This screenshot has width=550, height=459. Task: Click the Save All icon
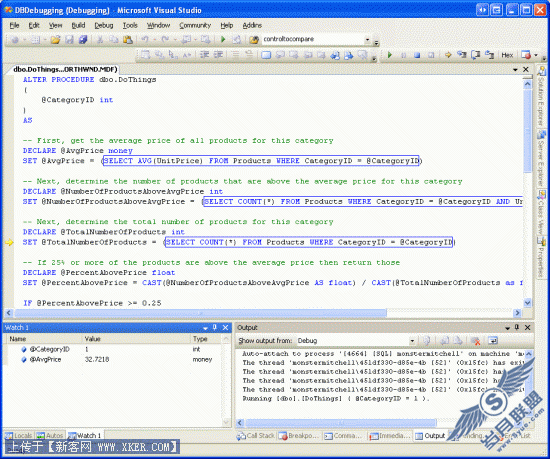tap(83, 40)
